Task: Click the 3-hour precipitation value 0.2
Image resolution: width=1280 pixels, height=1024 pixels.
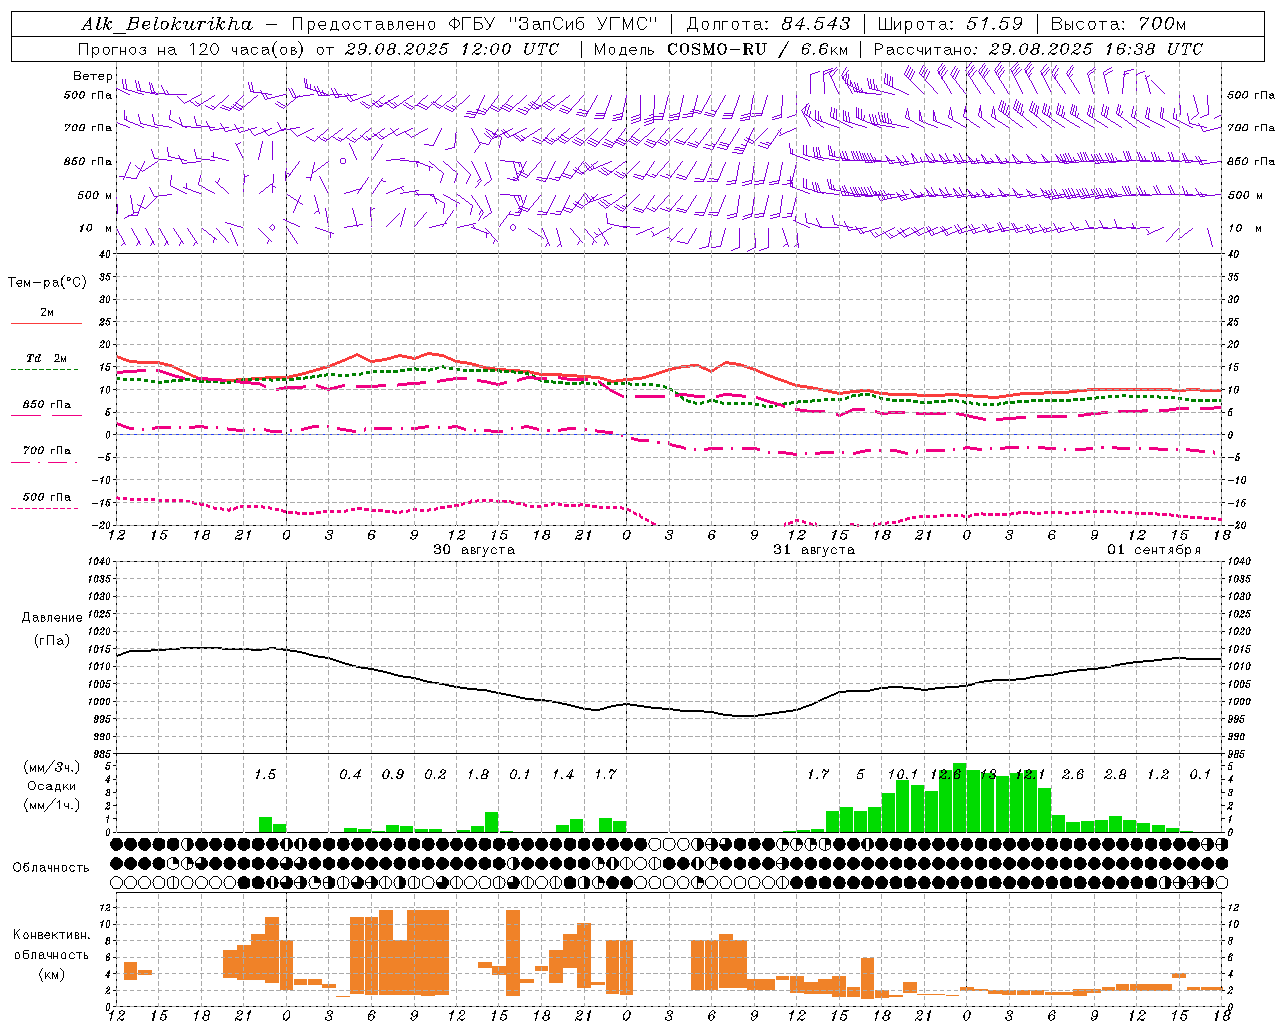Action: point(435,775)
